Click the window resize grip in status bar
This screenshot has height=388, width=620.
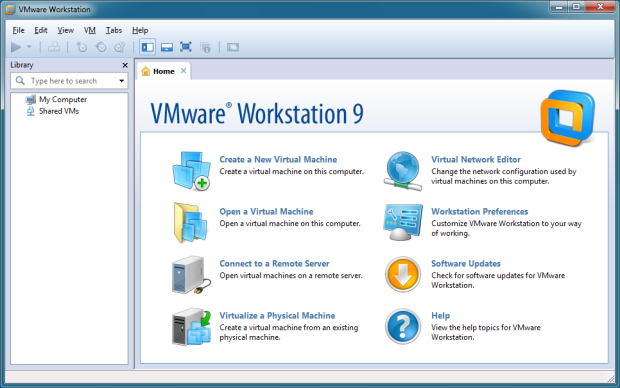(611, 379)
